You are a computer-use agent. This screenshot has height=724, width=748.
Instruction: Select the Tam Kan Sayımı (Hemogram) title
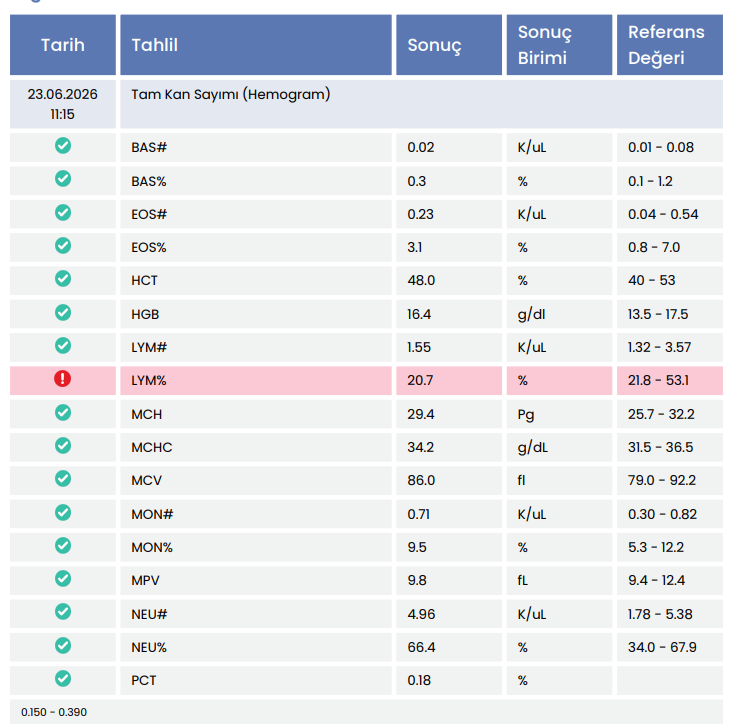(x=231, y=94)
